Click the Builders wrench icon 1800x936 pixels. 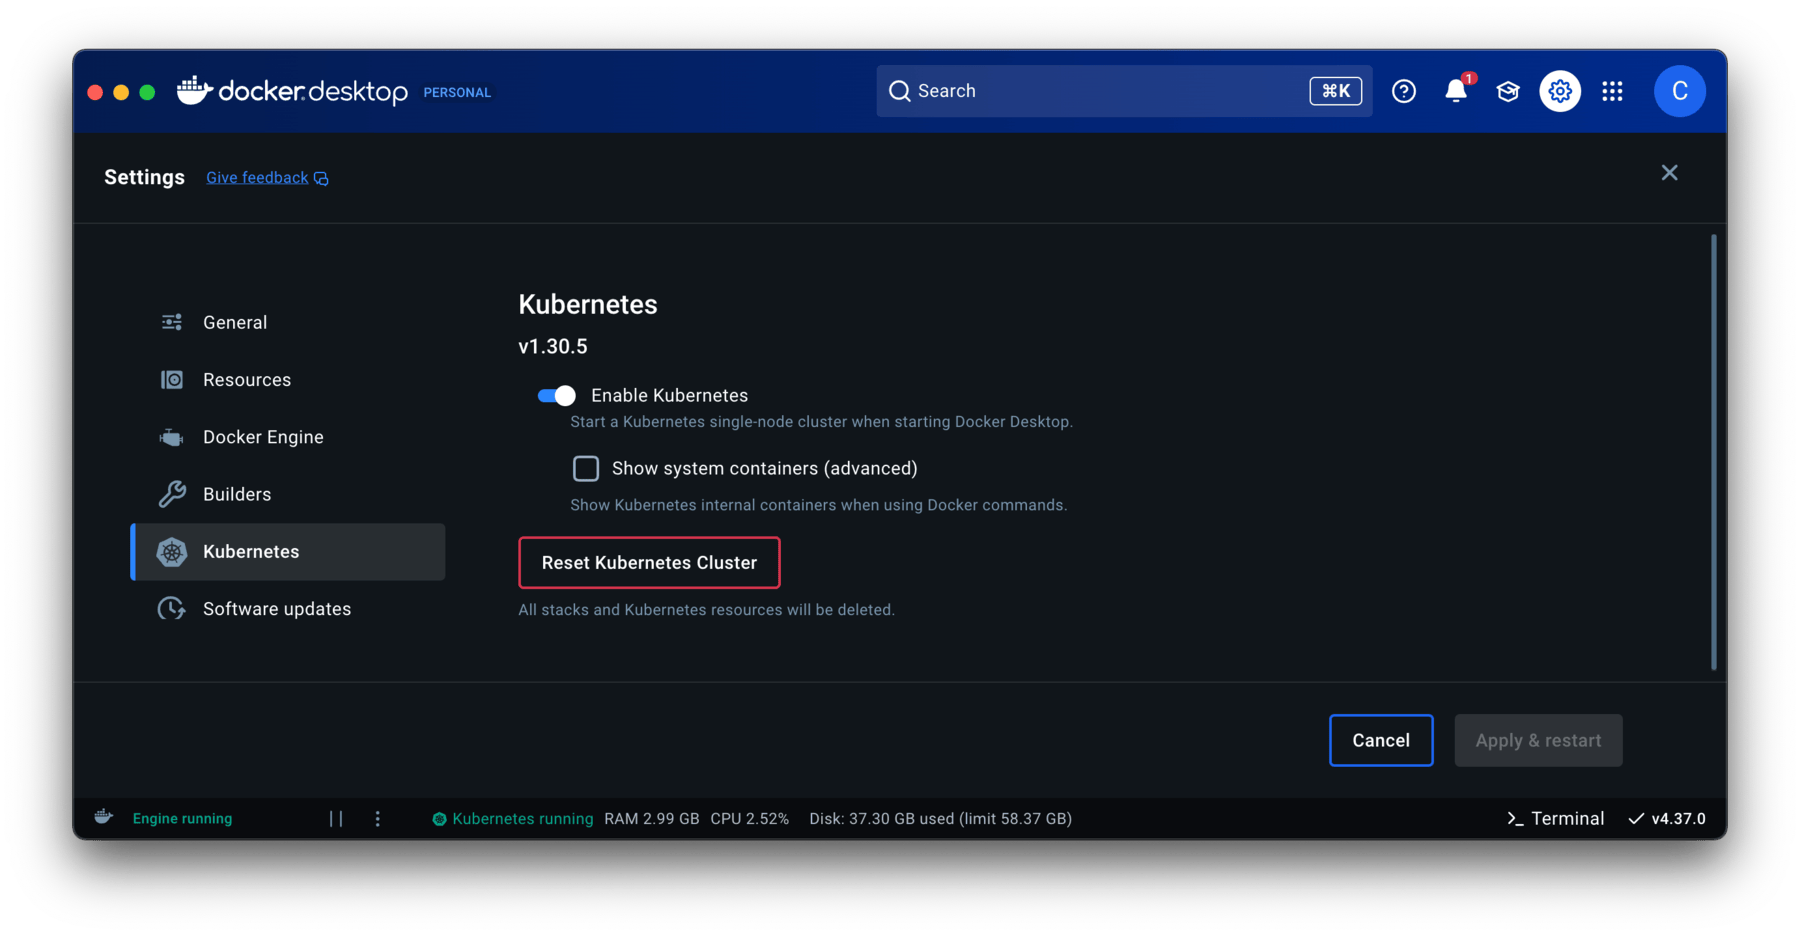[172, 494]
